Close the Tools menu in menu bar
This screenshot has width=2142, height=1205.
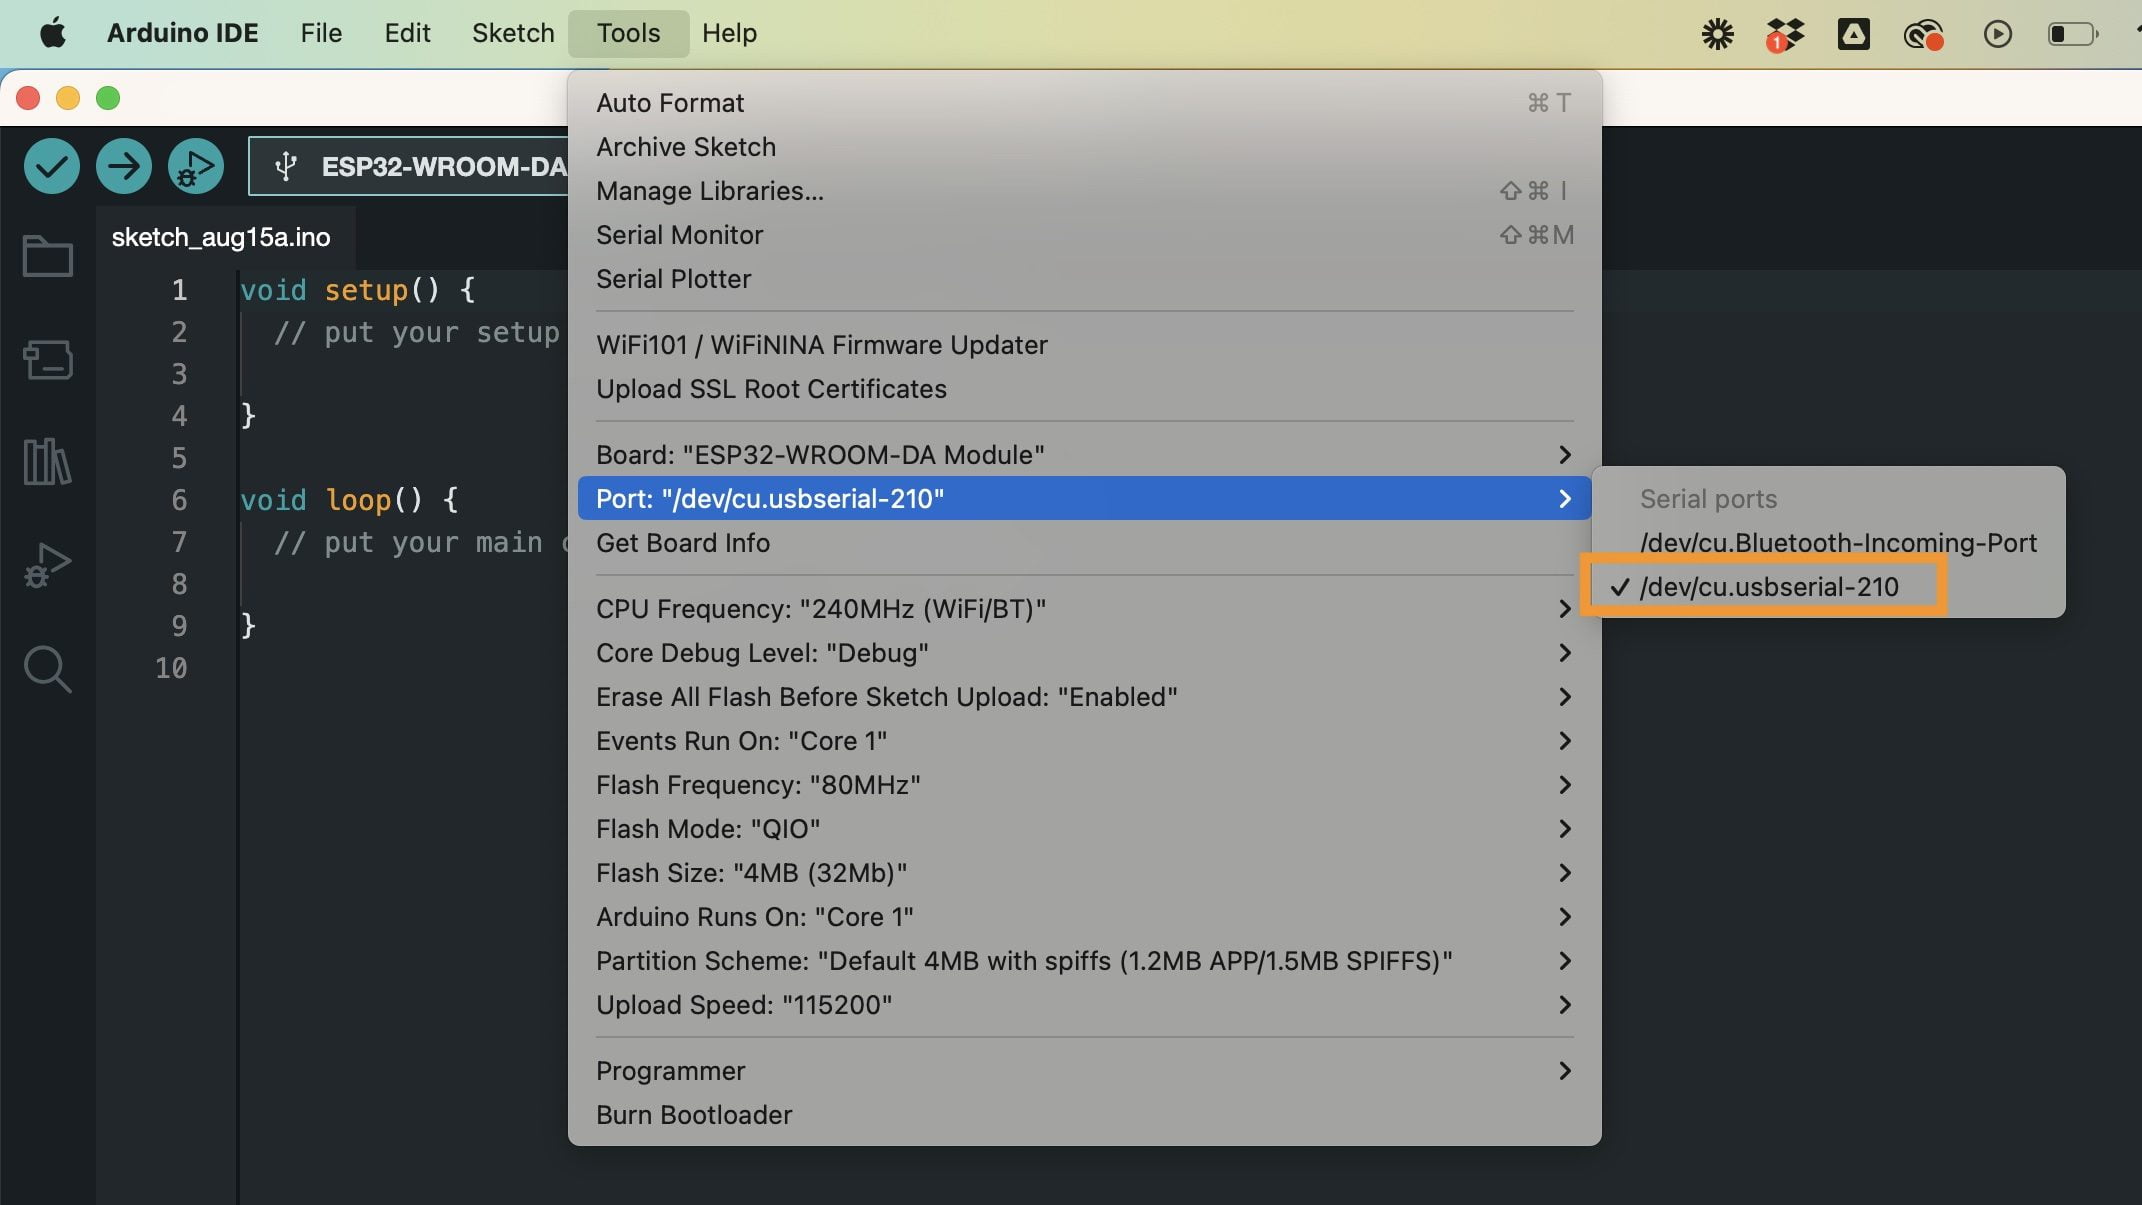click(628, 33)
